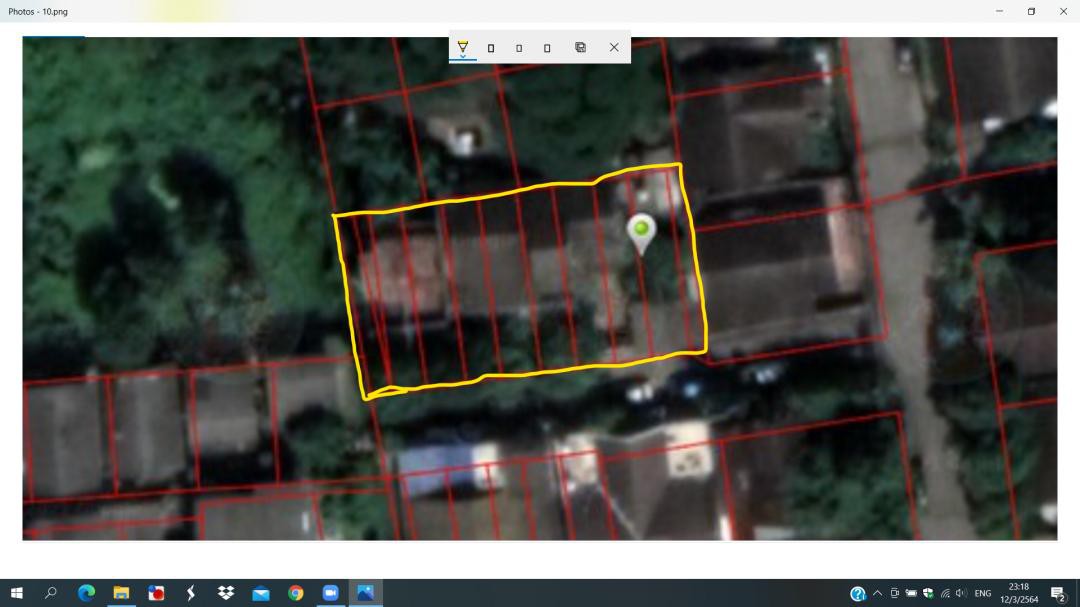Show hidden system tray icons

877,593
